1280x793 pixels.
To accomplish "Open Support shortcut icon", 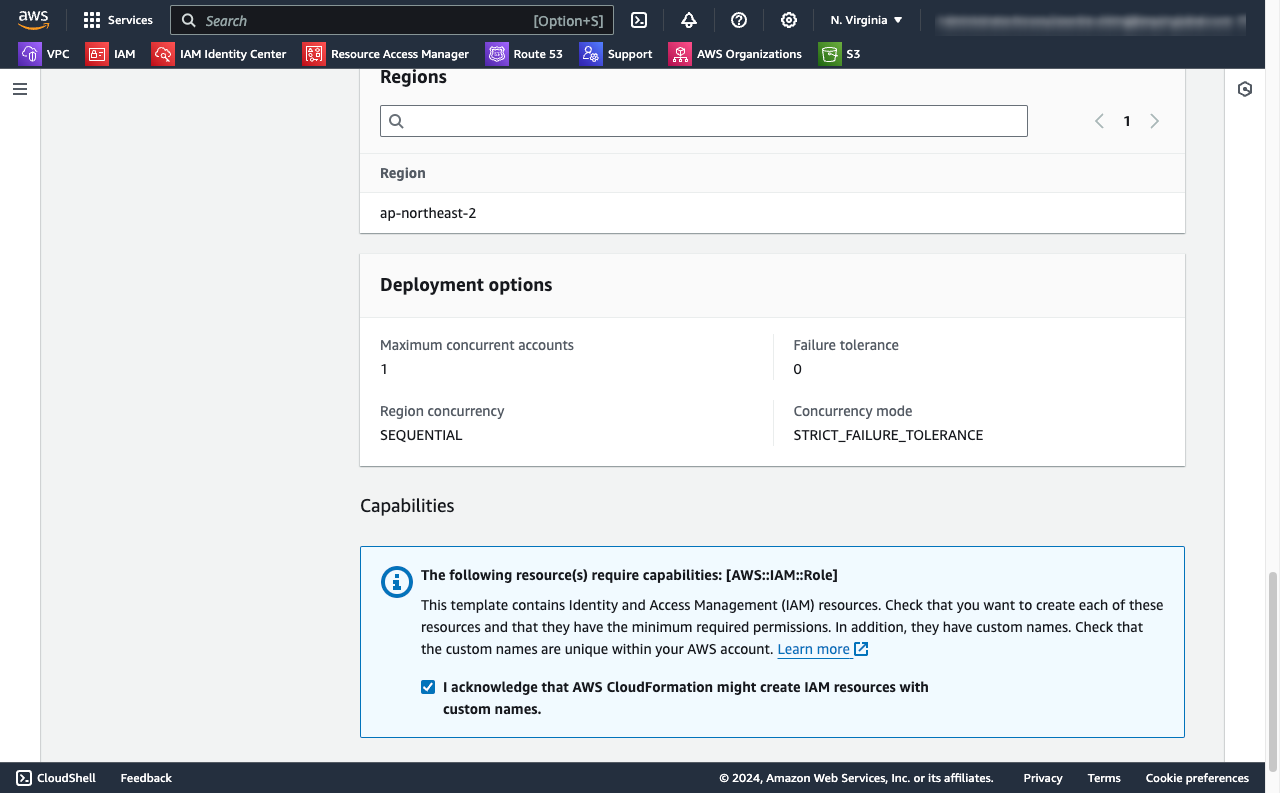I will coord(591,54).
